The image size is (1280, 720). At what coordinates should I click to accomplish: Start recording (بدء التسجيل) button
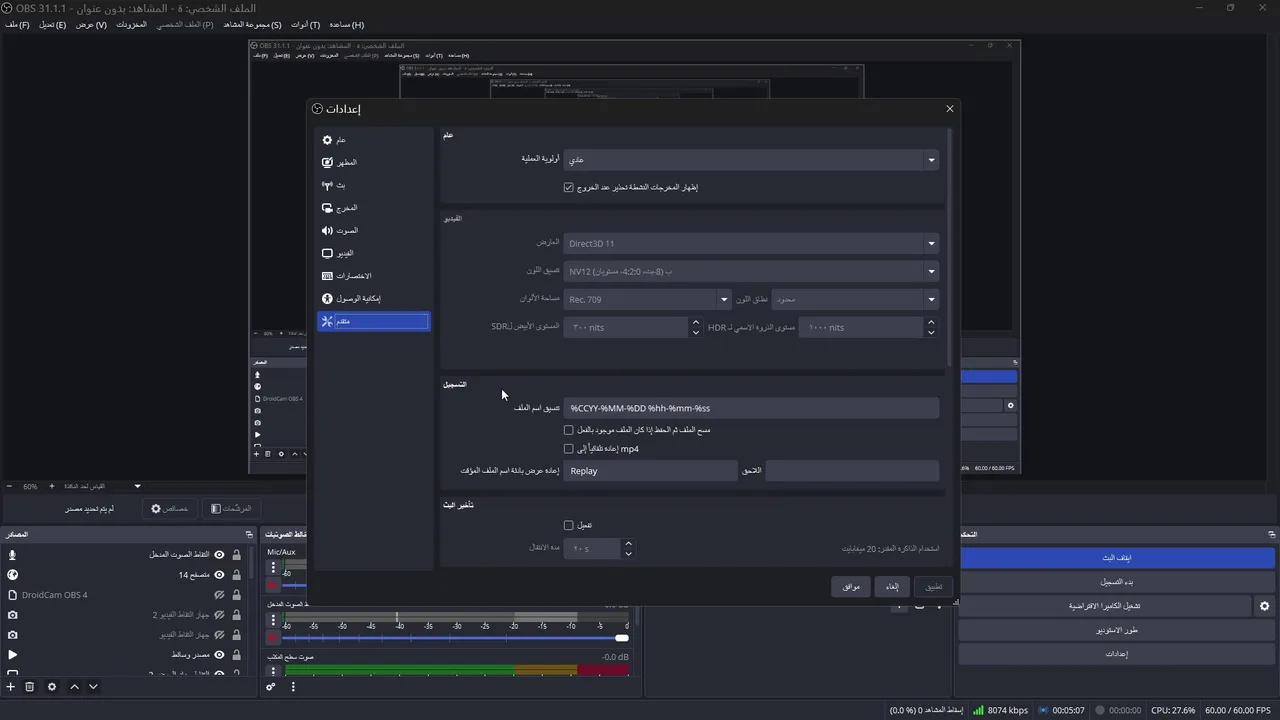click(1116, 582)
